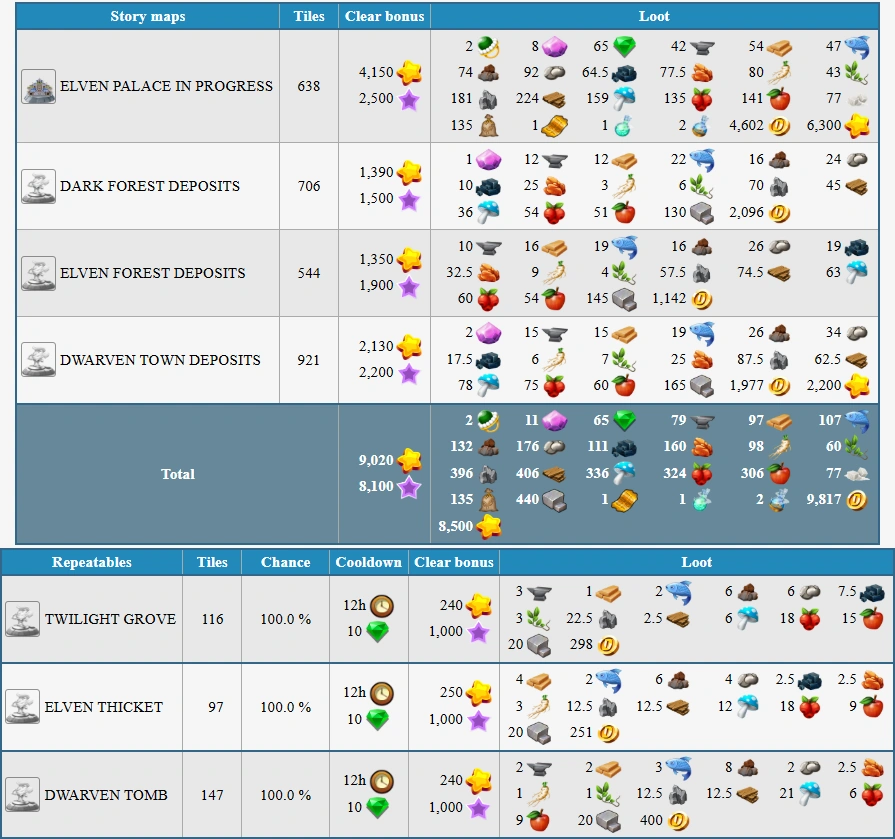
Task: Click the 9,020 total clear bonus value
Action: click(x=376, y=460)
